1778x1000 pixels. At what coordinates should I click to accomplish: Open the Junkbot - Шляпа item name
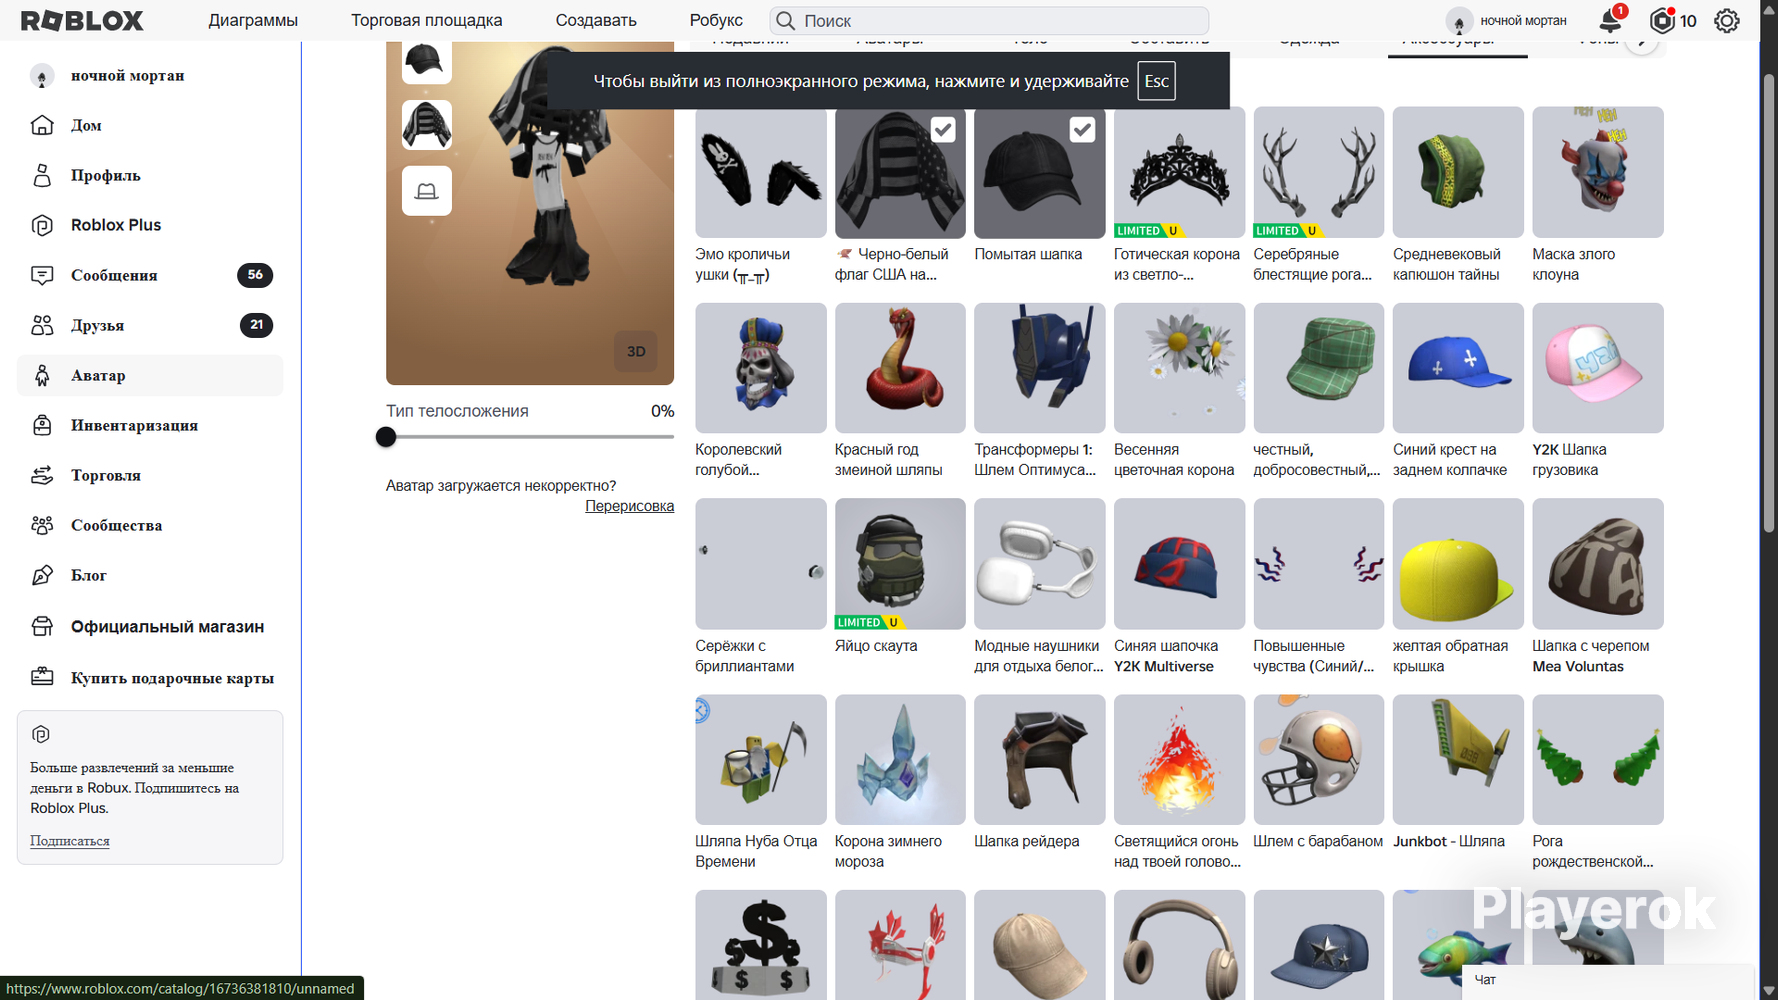pos(1449,841)
